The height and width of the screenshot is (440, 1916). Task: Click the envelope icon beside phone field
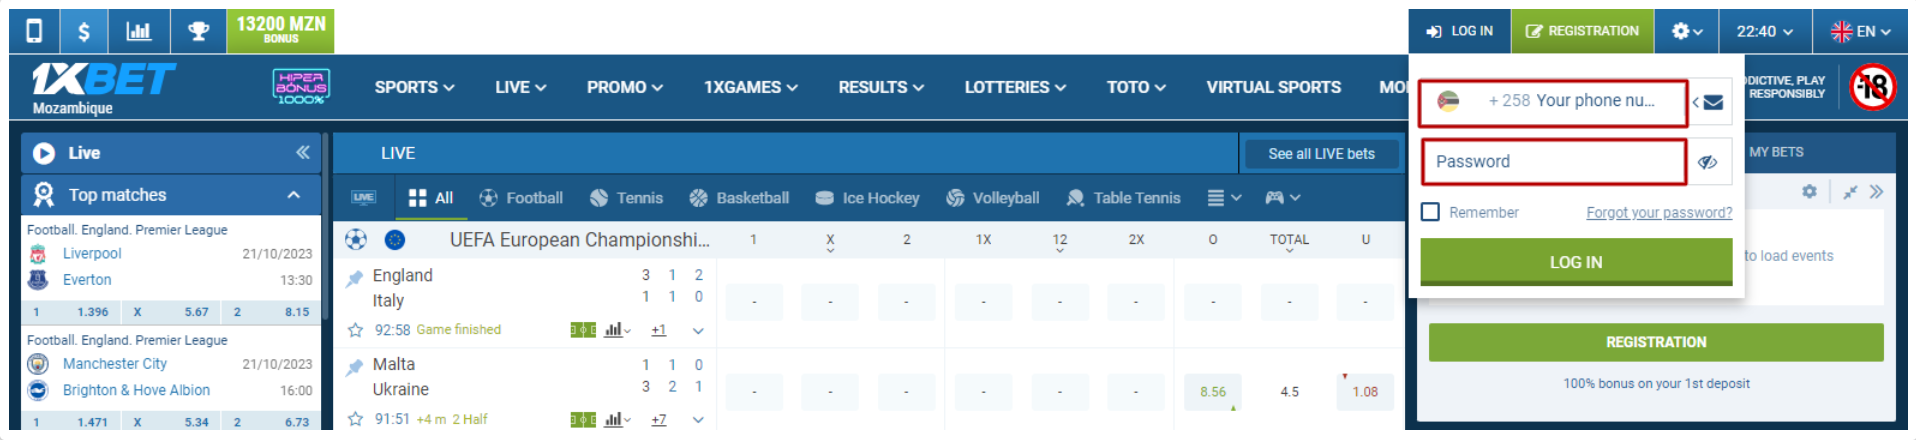[1713, 102]
